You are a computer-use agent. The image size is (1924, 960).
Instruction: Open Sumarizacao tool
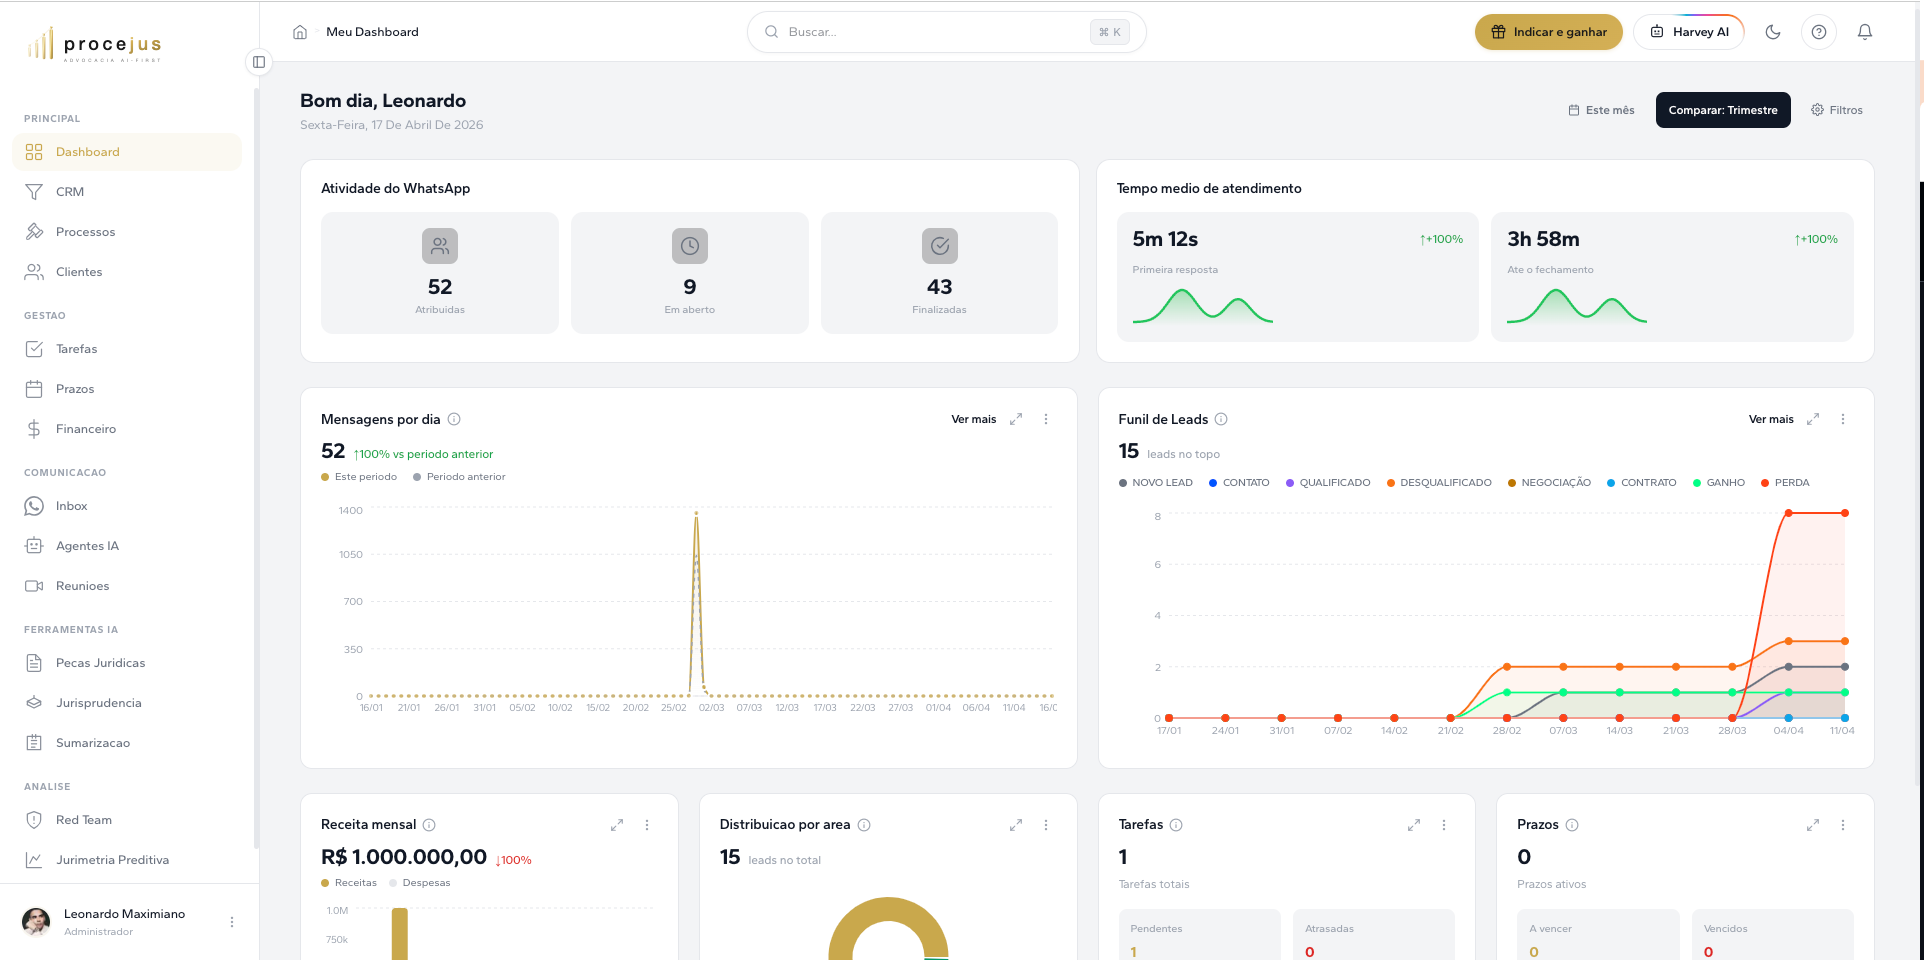click(x=127, y=743)
